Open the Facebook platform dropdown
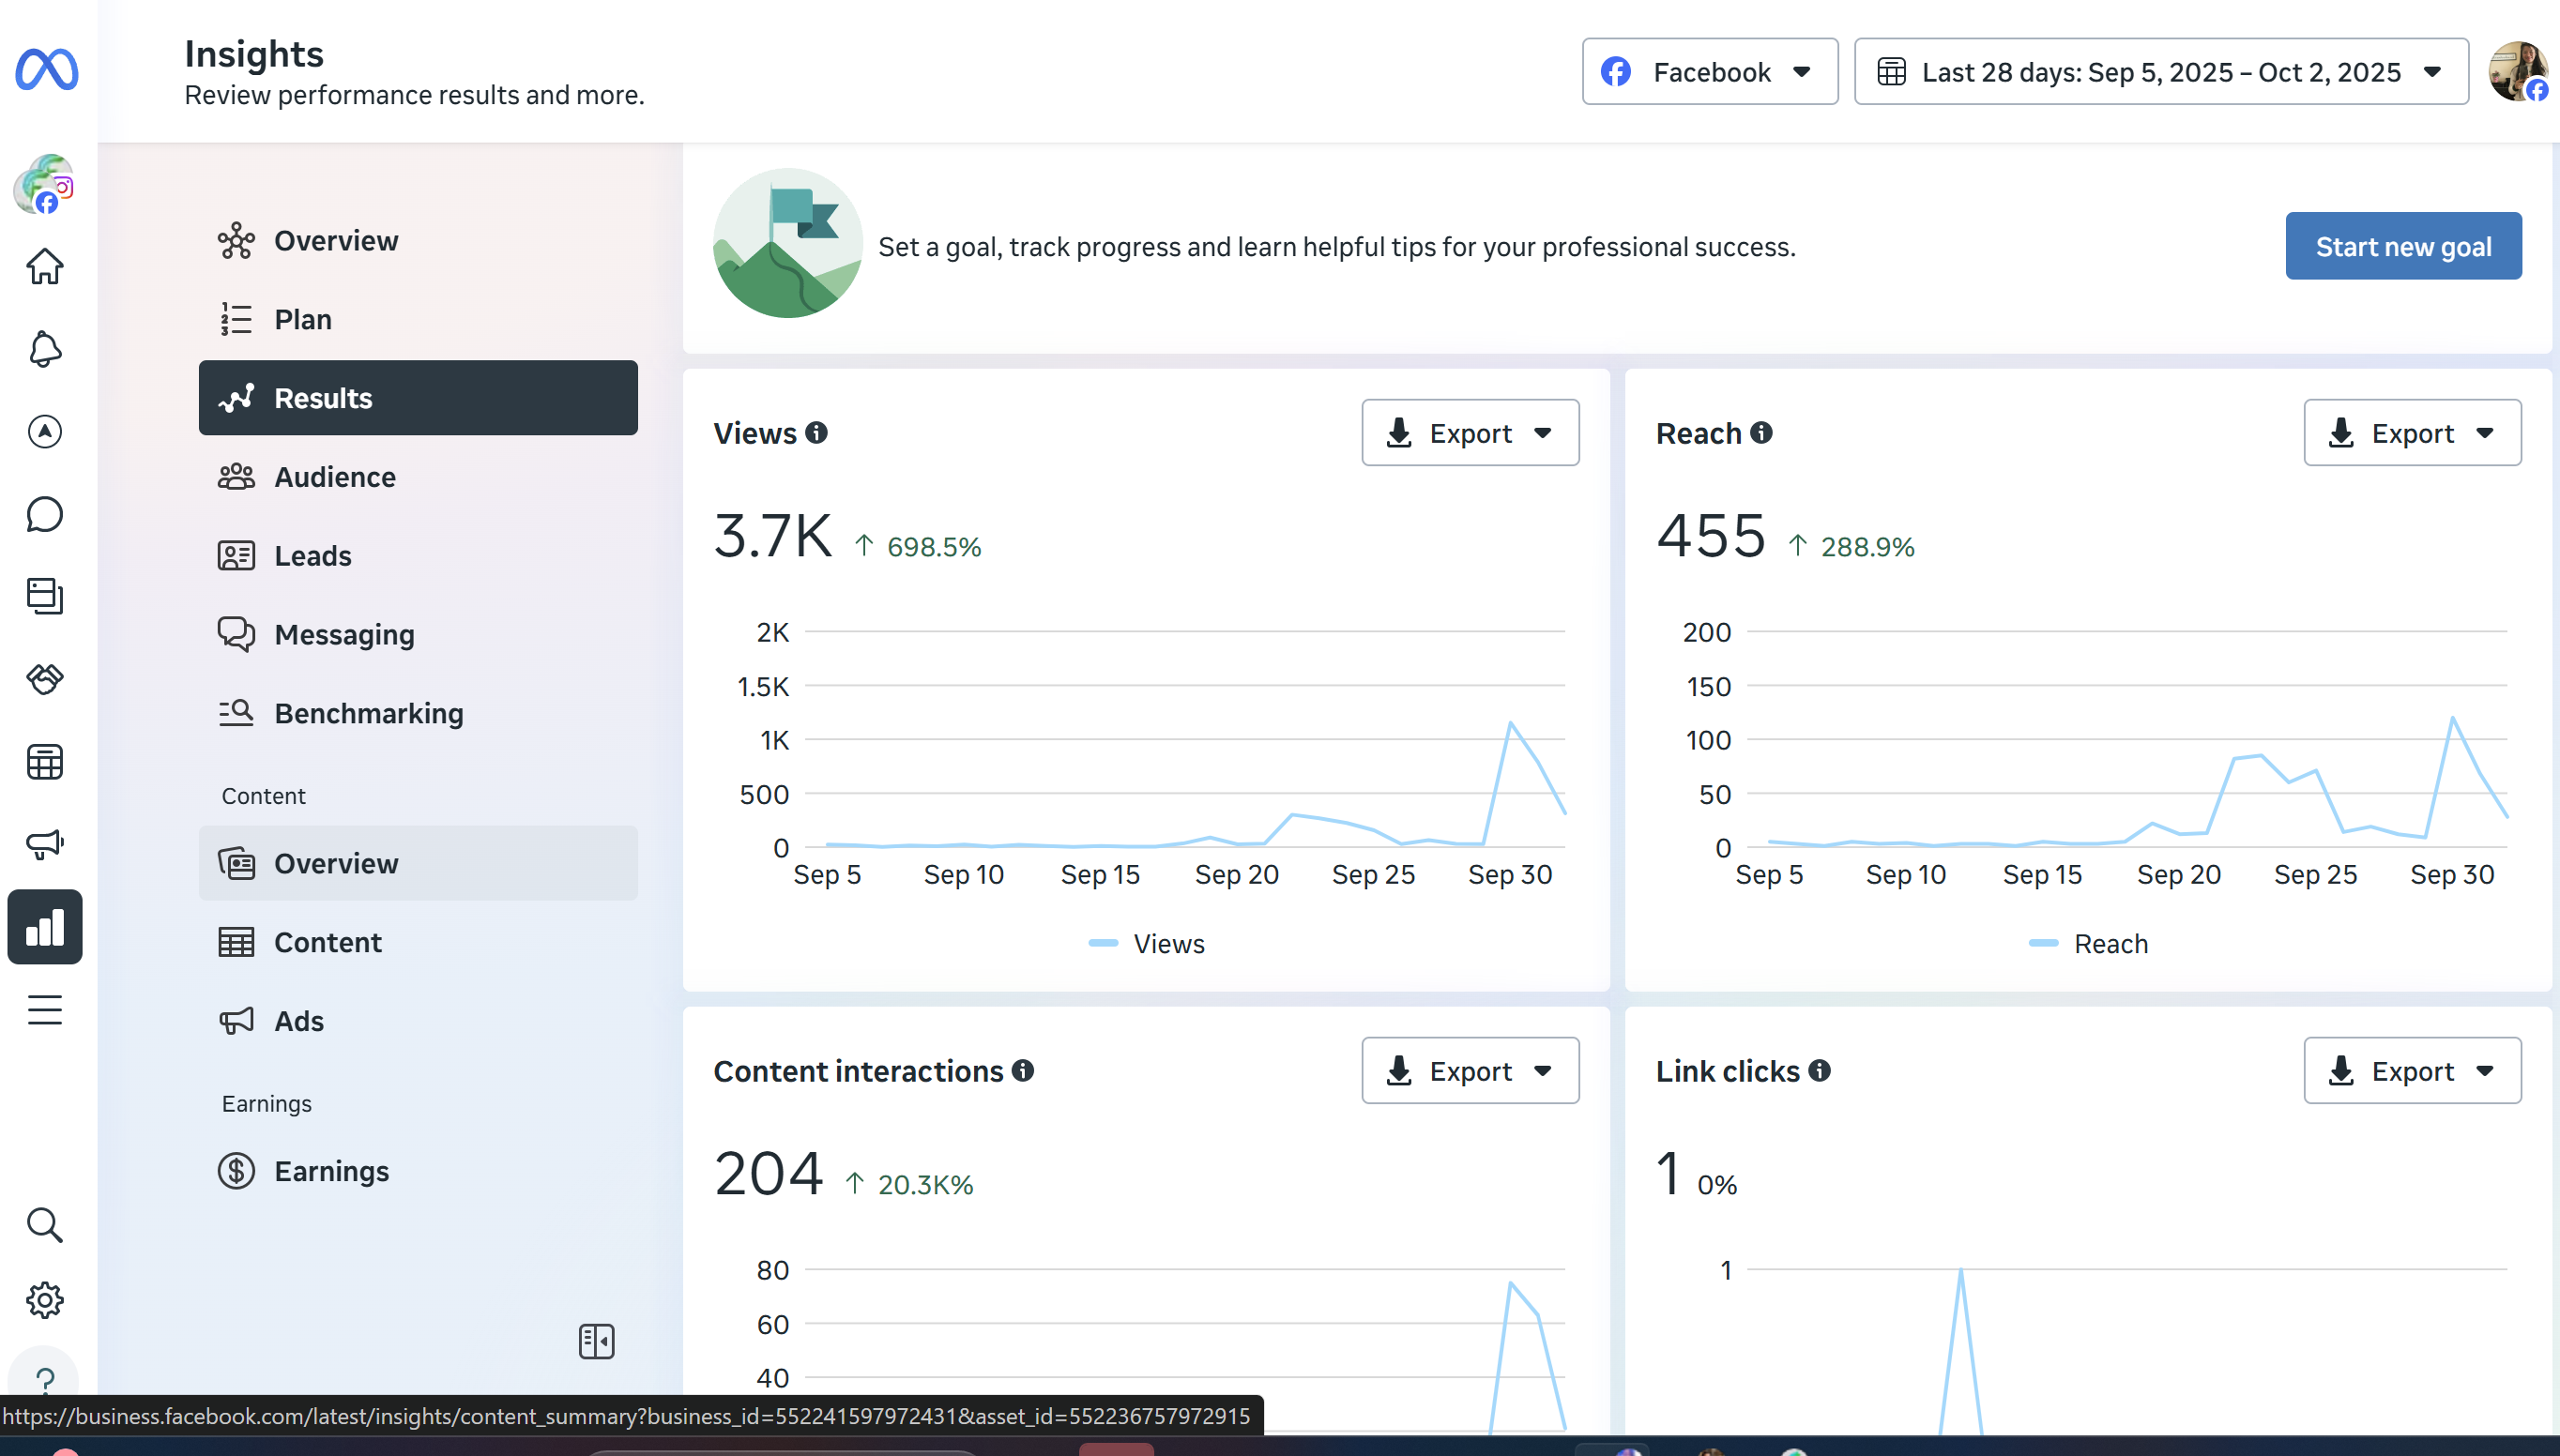This screenshot has width=2560, height=1456. click(1709, 72)
